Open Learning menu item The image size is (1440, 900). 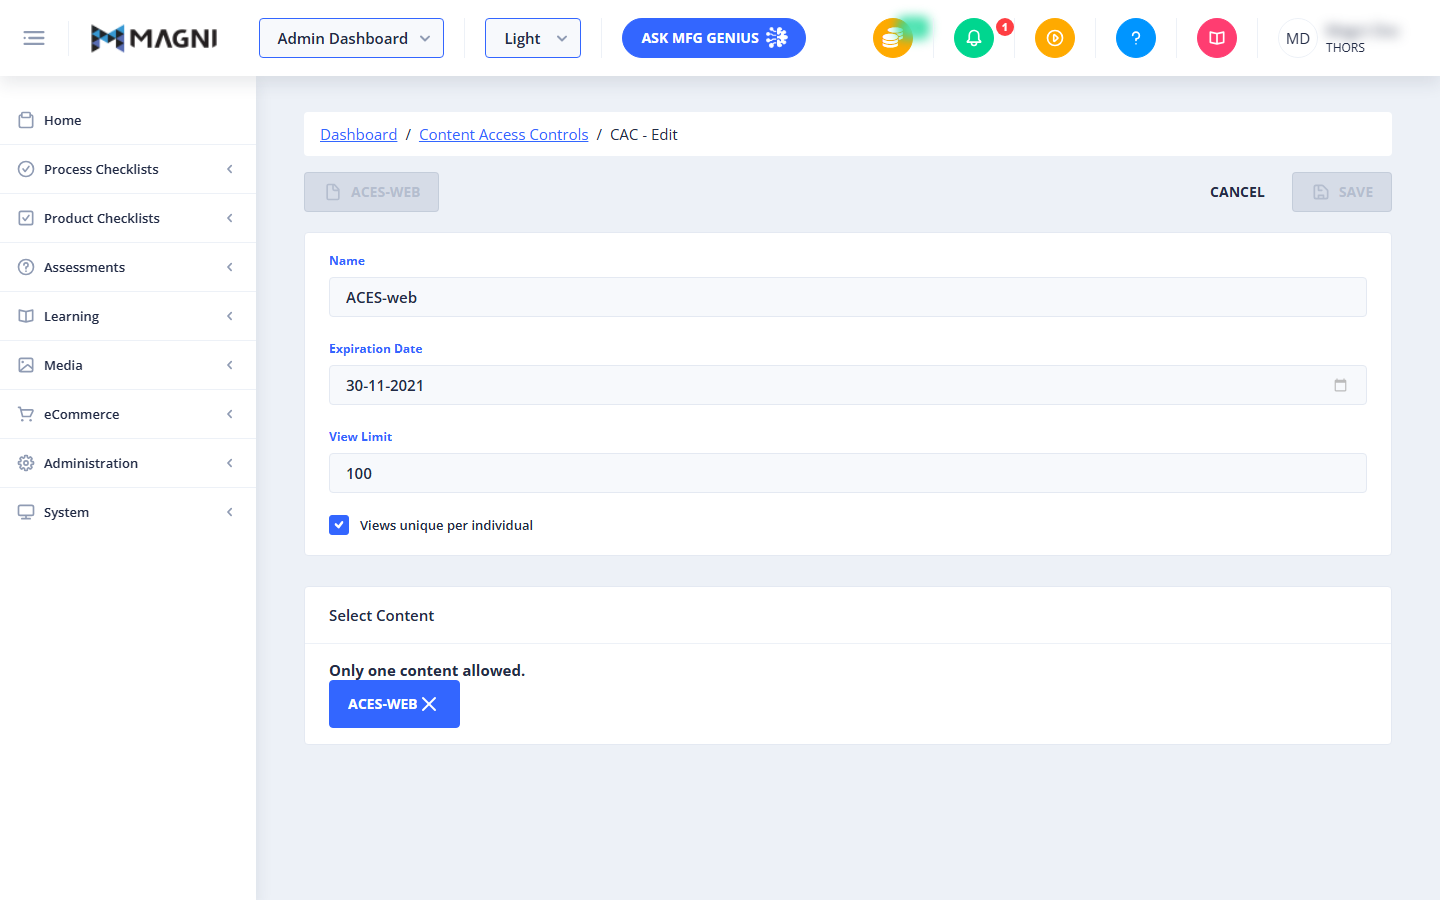click(x=128, y=316)
